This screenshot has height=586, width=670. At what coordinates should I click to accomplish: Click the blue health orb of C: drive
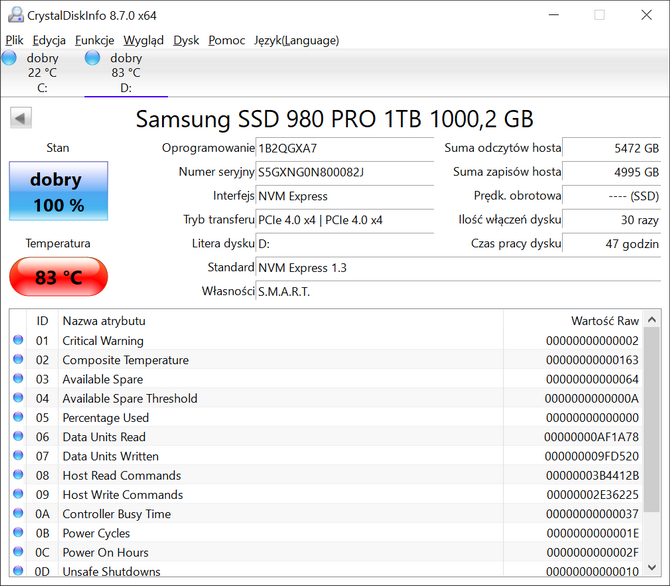coord(9,58)
